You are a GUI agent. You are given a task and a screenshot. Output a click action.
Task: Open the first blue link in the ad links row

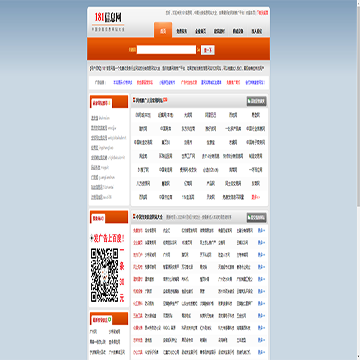click(122, 82)
